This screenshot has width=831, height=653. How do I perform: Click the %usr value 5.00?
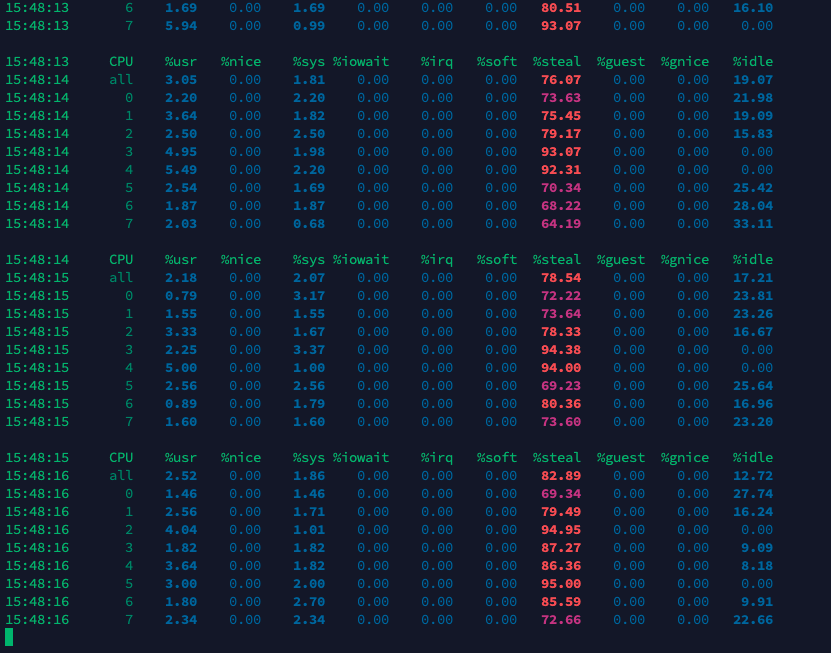(181, 368)
